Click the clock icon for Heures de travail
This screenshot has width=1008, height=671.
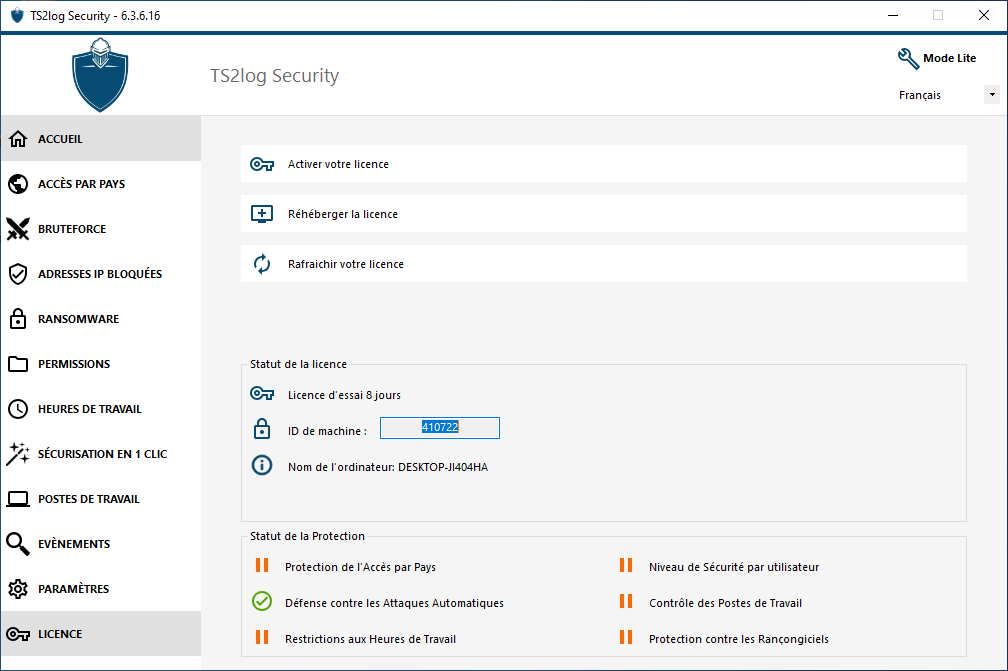pyautogui.click(x=18, y=409)
